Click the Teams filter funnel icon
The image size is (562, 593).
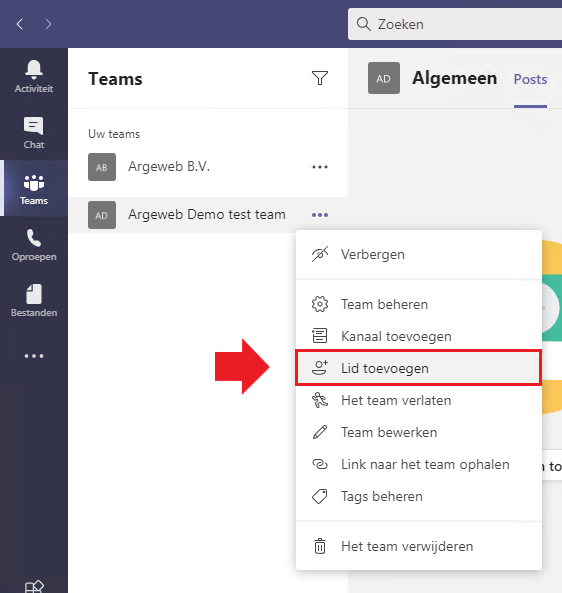320,78
